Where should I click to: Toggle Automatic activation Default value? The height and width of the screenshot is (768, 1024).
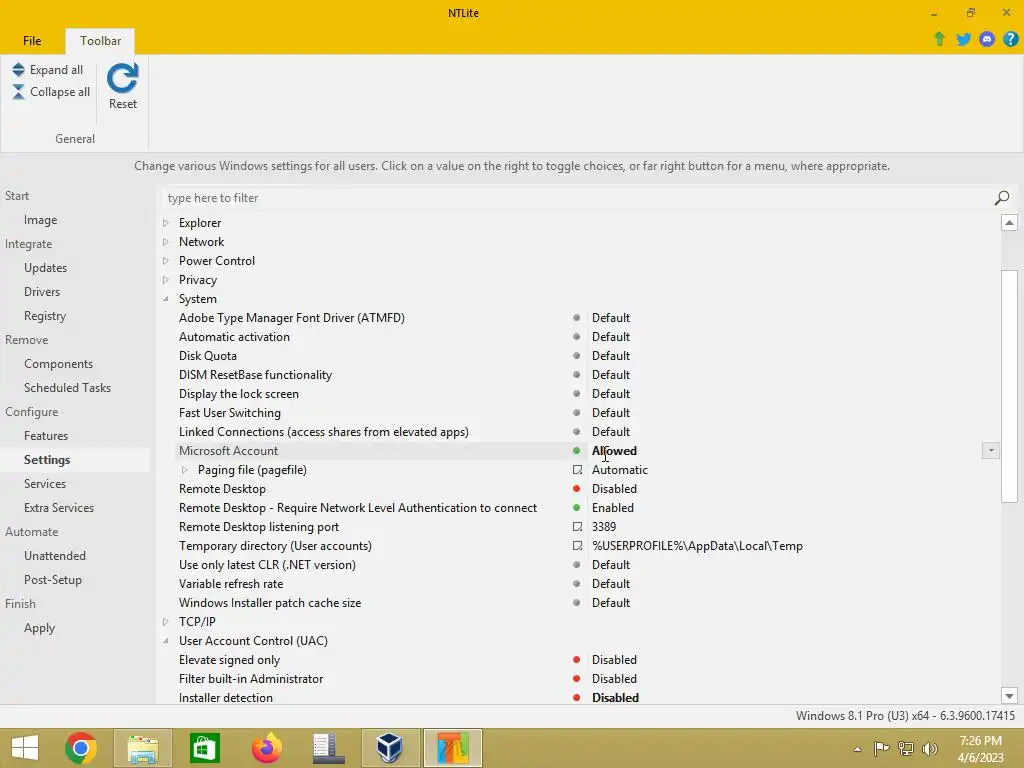coord(611,337)
